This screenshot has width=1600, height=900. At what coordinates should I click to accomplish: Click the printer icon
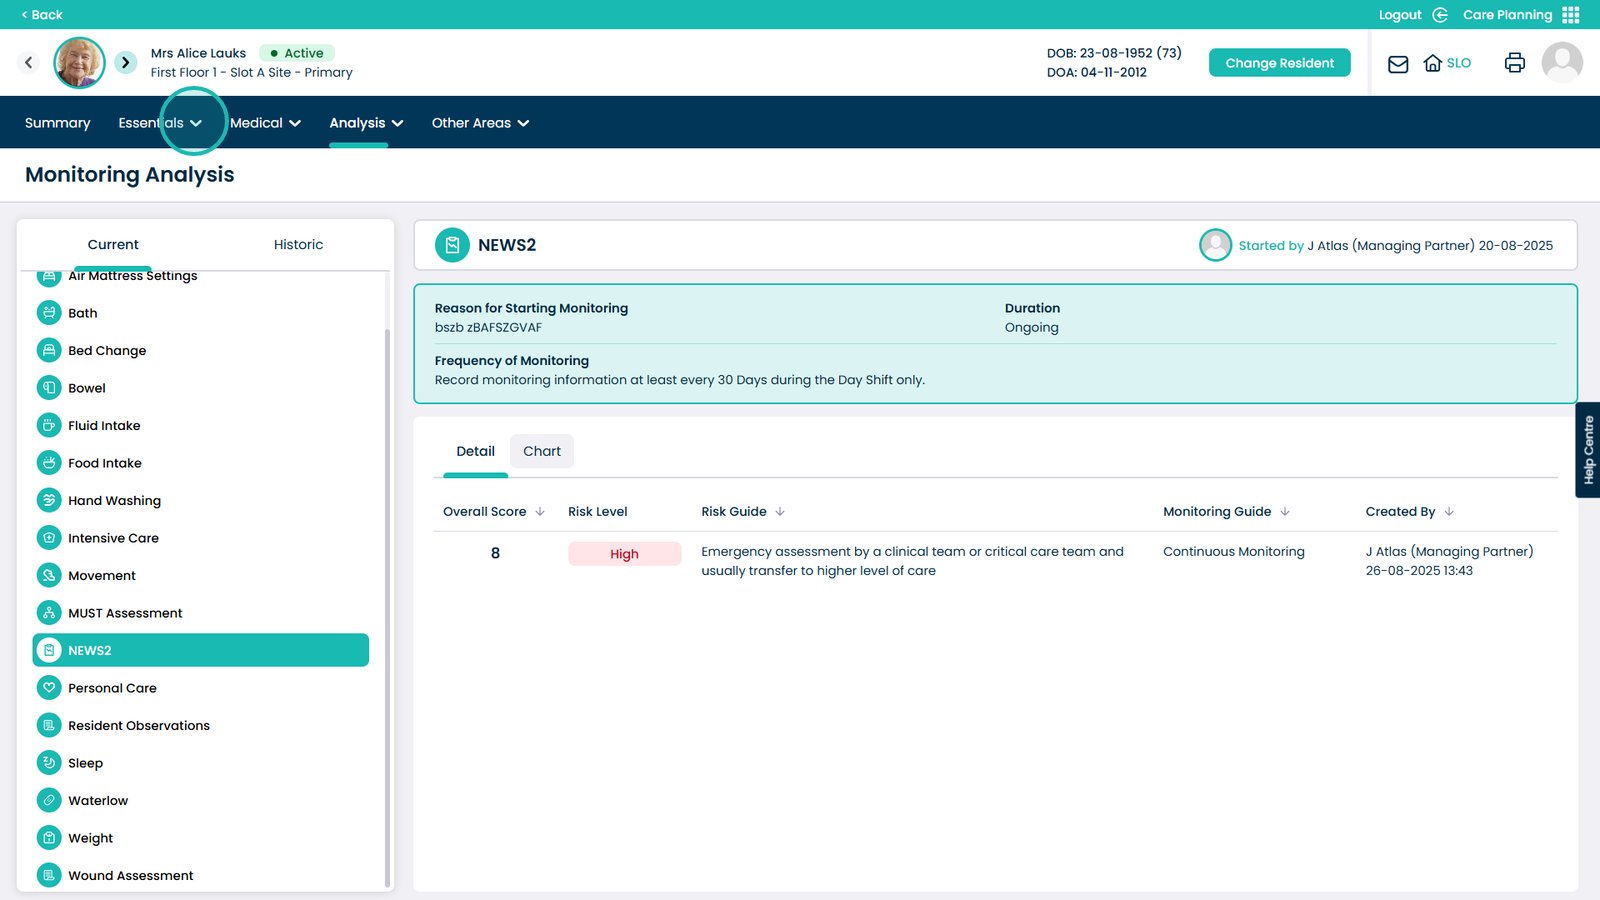point(1514,63)
